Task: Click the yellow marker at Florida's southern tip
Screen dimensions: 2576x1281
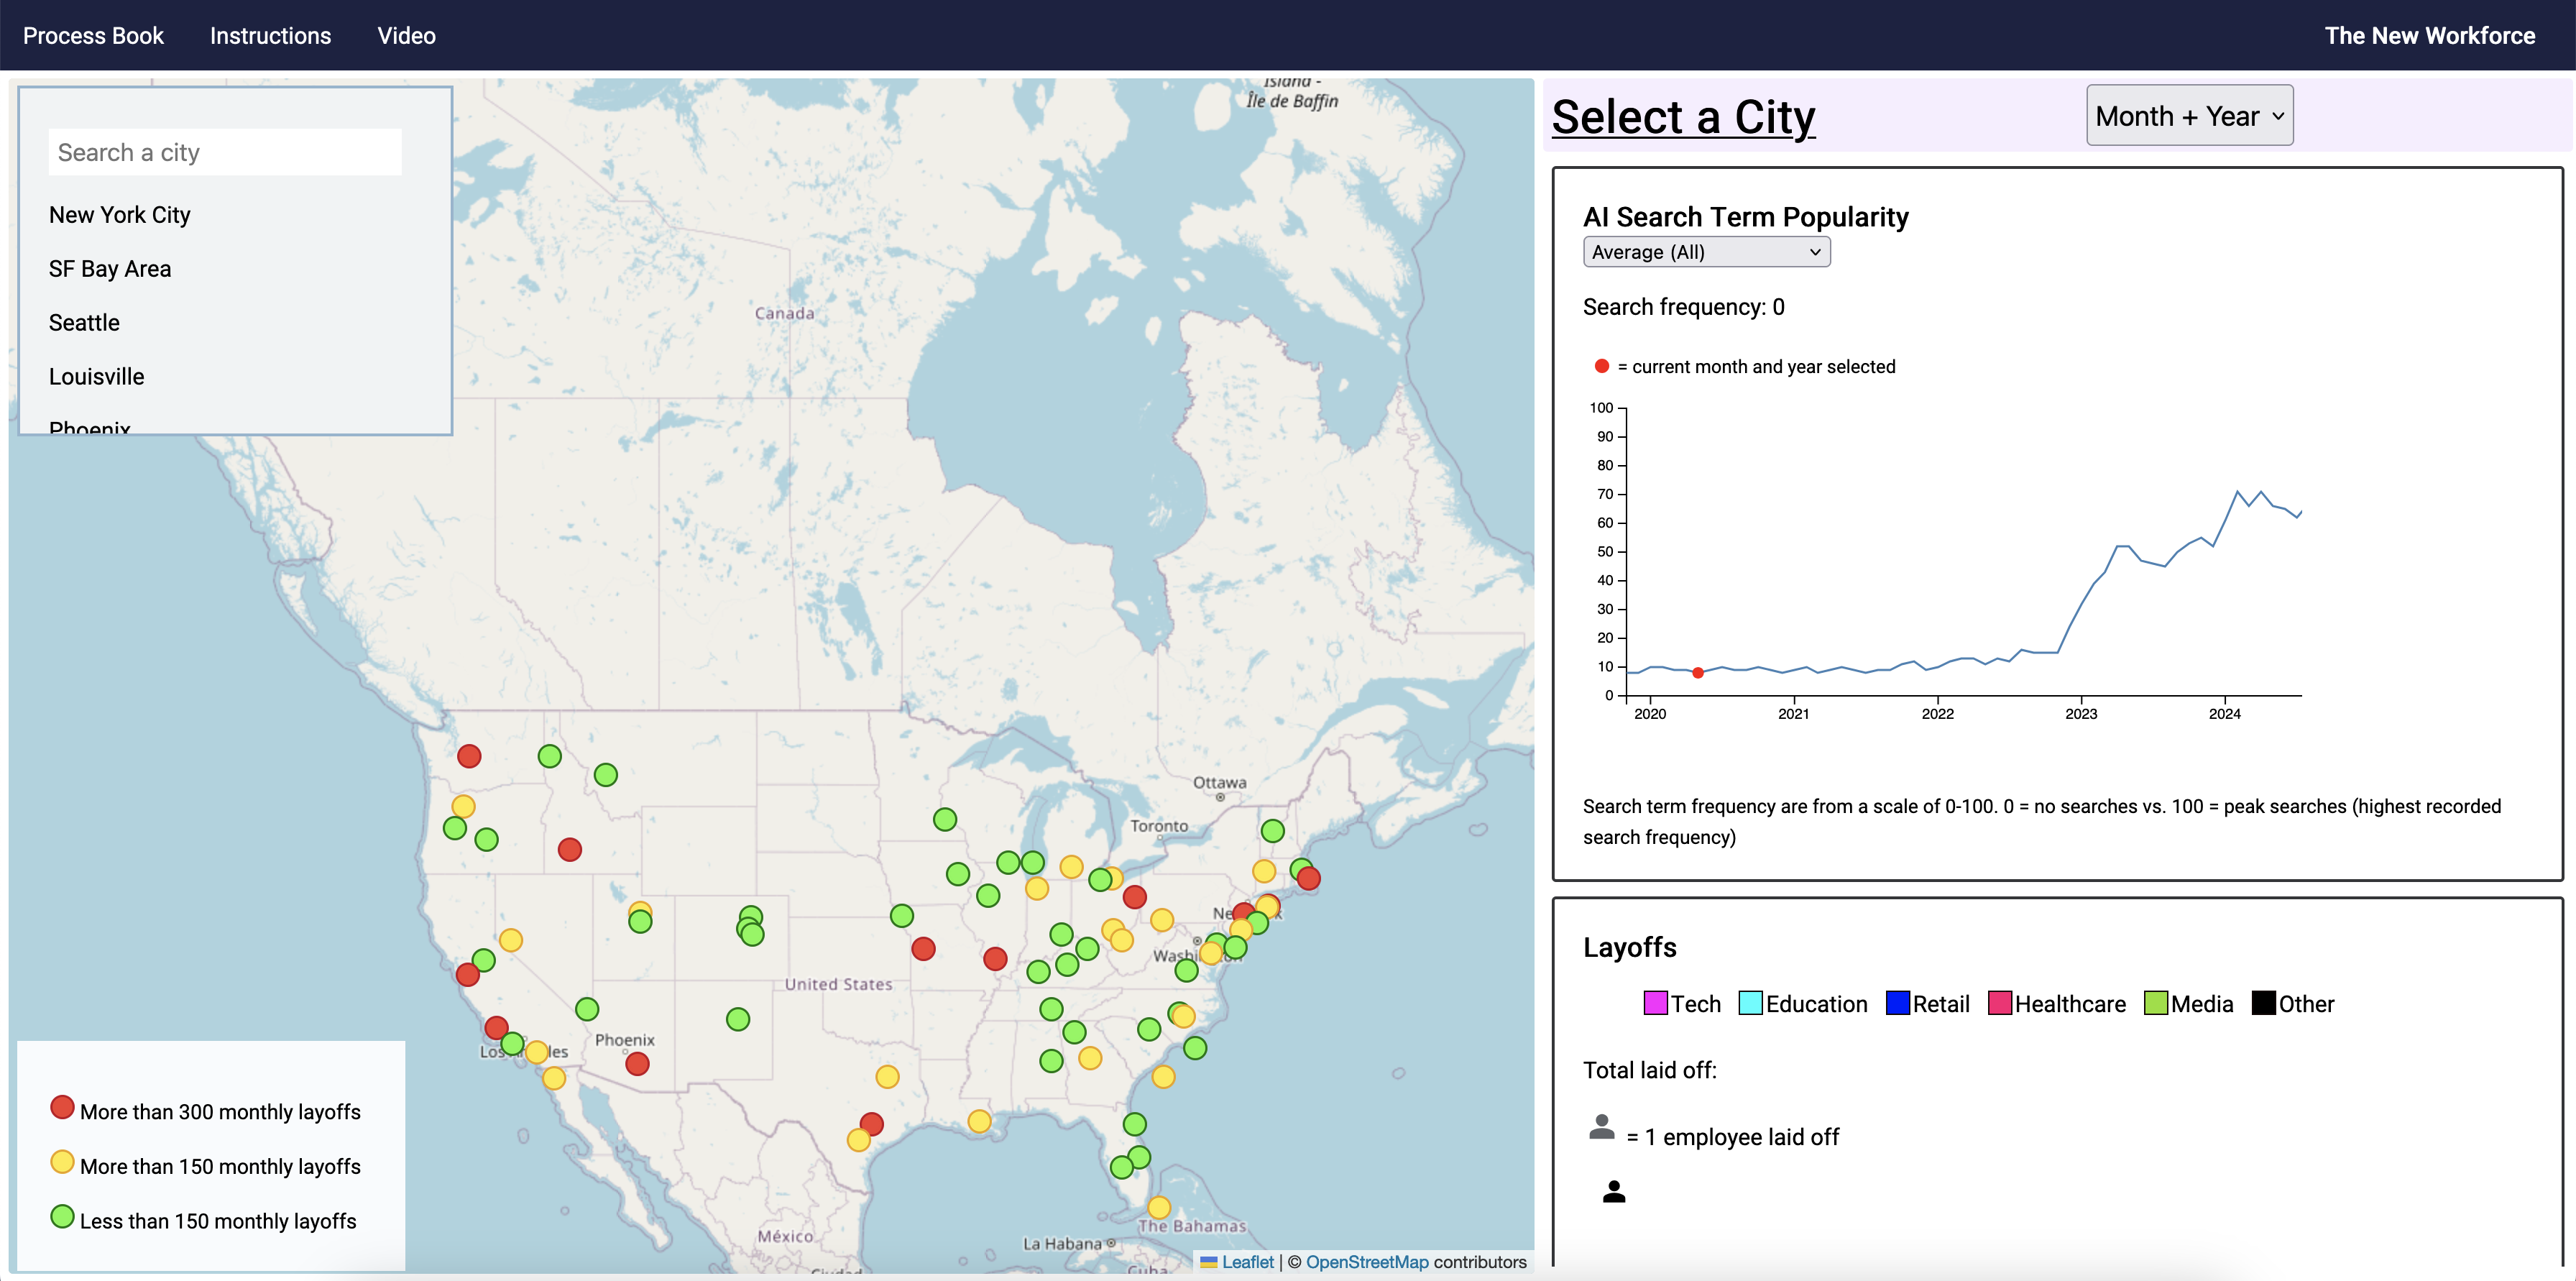Action: [1159, 1207]
